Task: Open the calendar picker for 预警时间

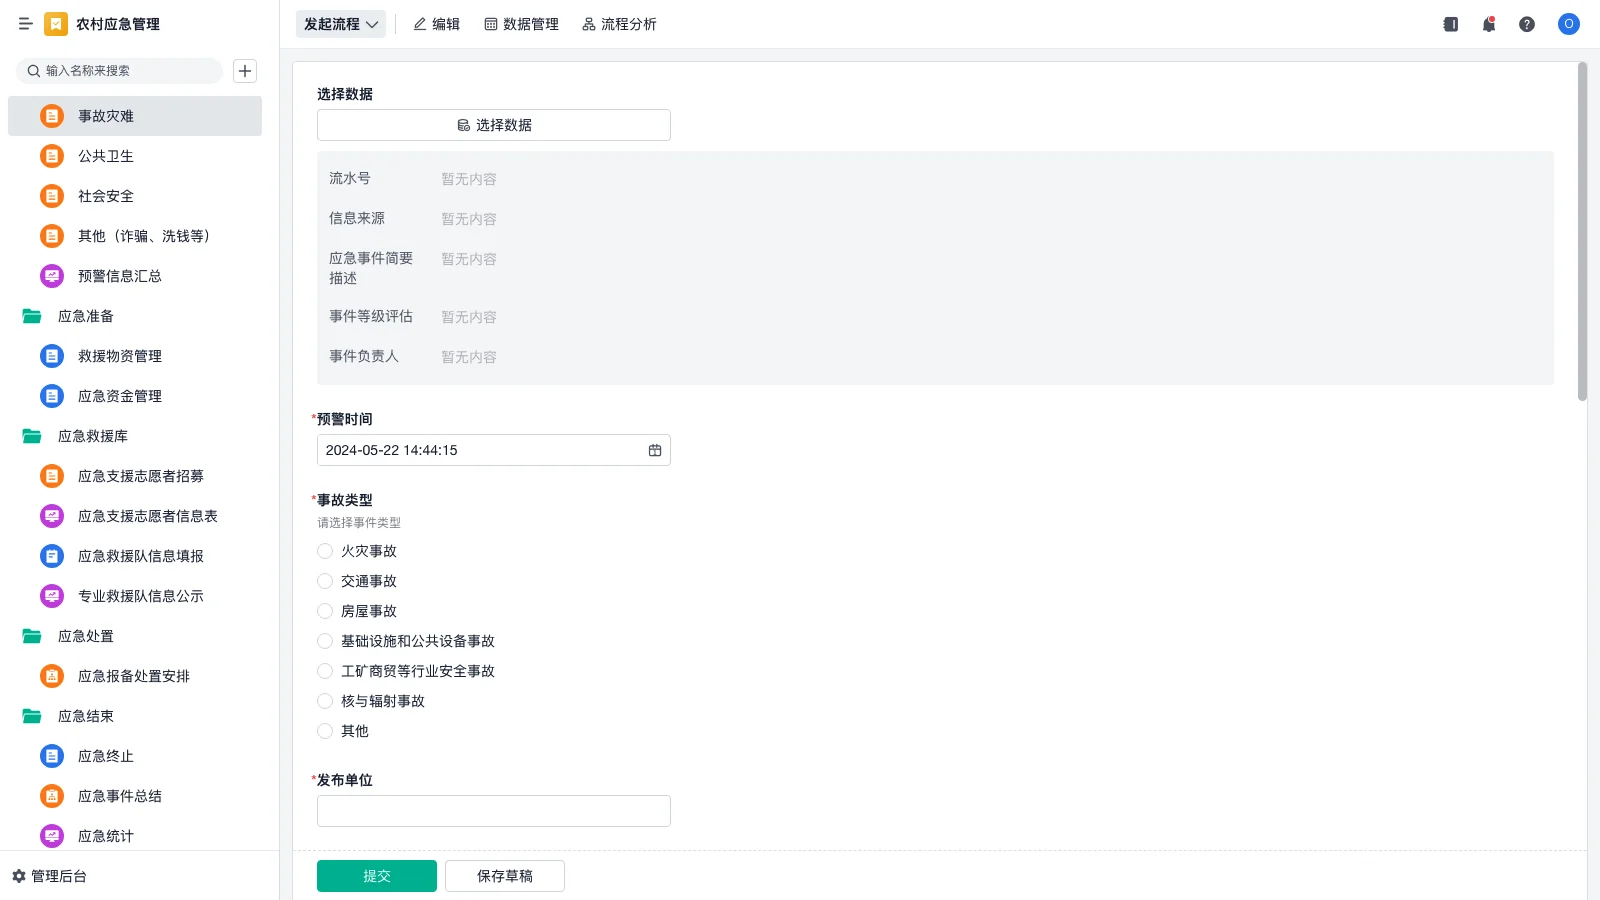Action: coord(655,450)
